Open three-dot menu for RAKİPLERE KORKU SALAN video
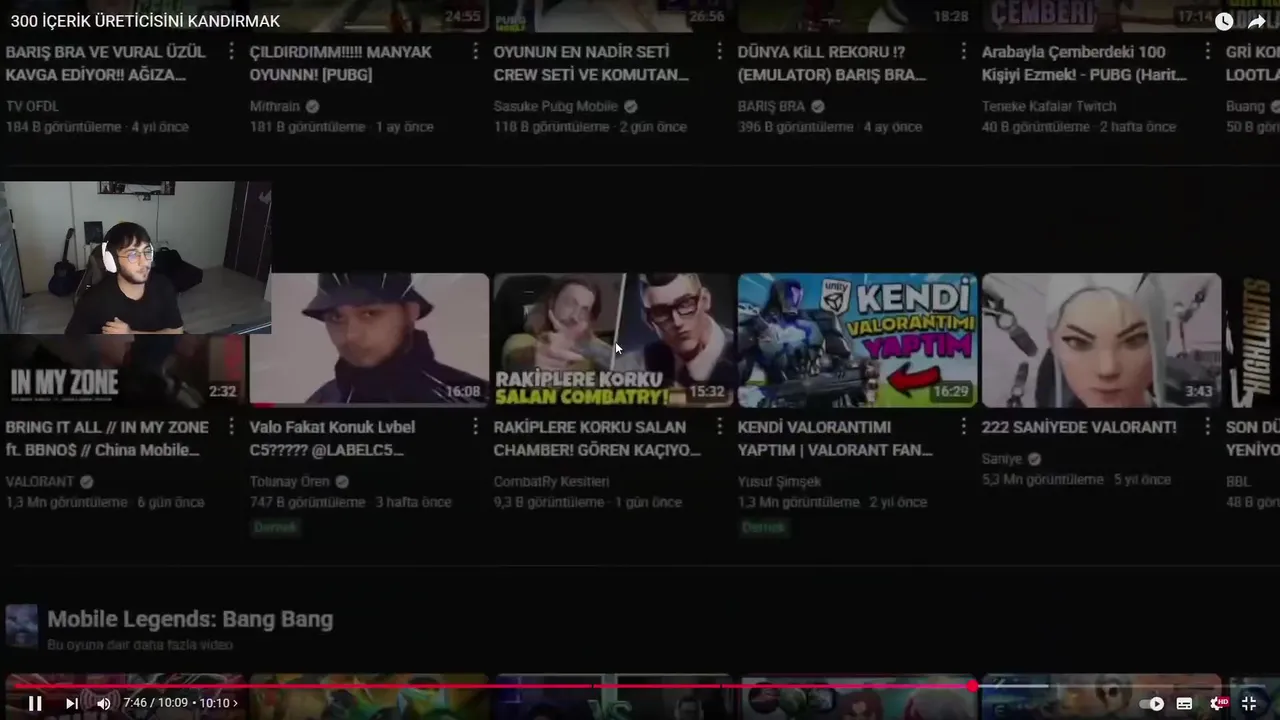The width and height of the screenshot is (1280, 720). click(719, 427)
